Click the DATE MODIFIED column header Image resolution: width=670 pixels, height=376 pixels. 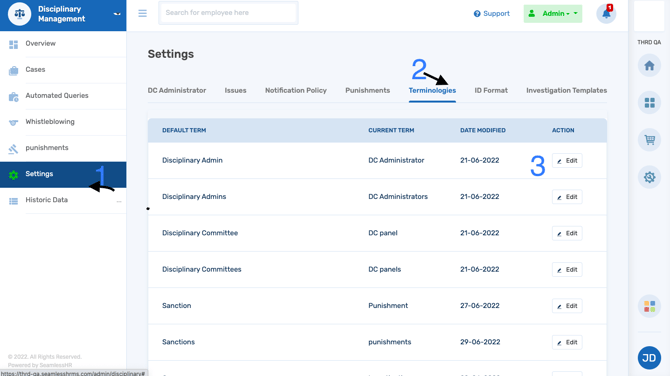coord(482,130)
